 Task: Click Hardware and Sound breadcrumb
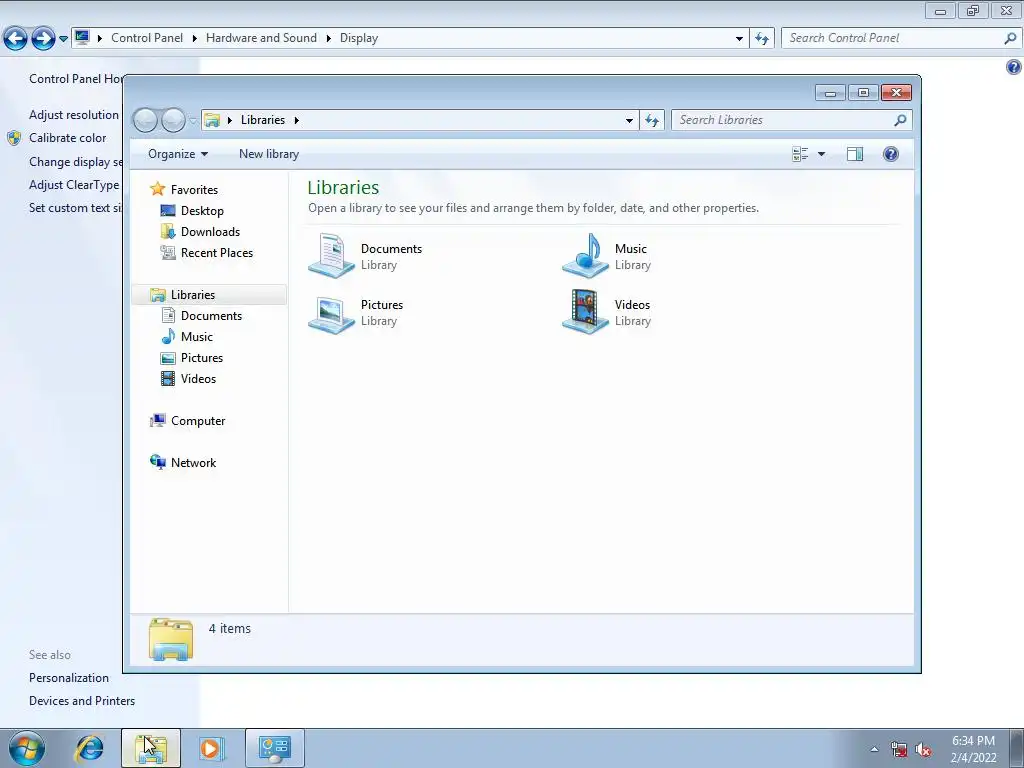click(x=261, y=38)
